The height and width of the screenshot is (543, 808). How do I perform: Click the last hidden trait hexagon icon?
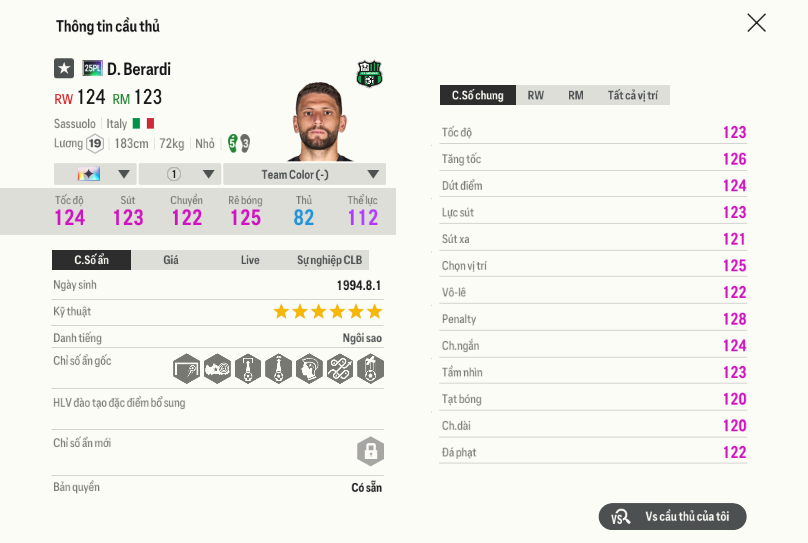click(x=369, y=369)
